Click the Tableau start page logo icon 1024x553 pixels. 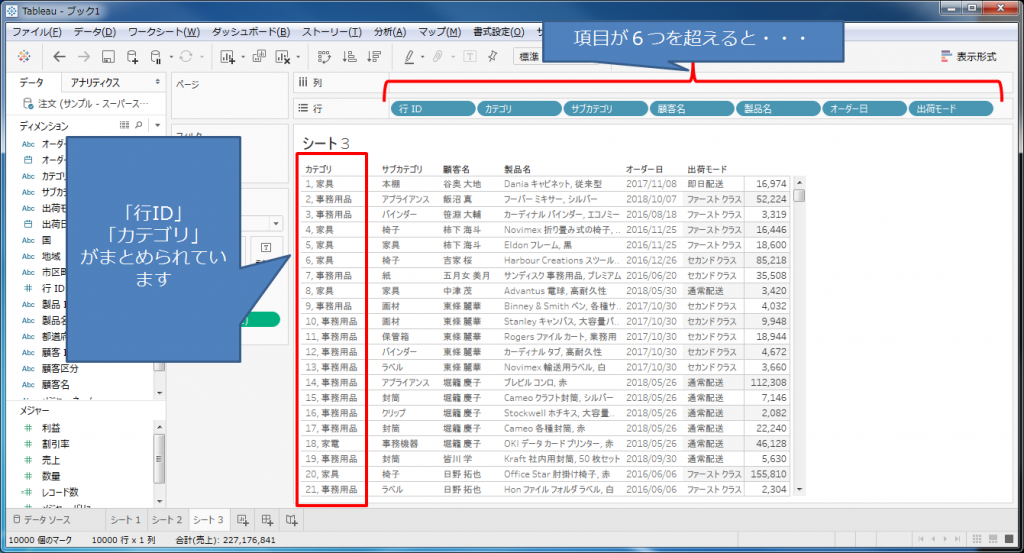[23, 56]
